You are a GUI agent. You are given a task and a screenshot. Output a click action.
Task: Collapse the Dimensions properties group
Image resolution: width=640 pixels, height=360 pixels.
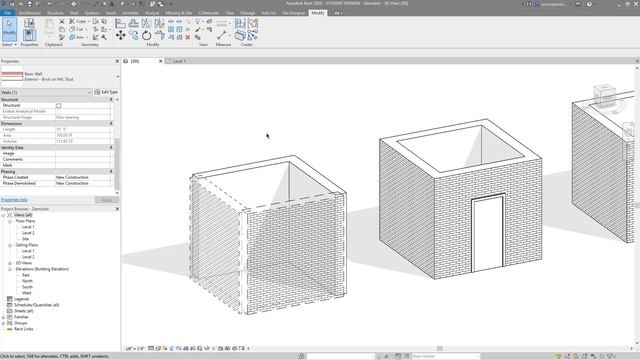(x=111, y=124)
